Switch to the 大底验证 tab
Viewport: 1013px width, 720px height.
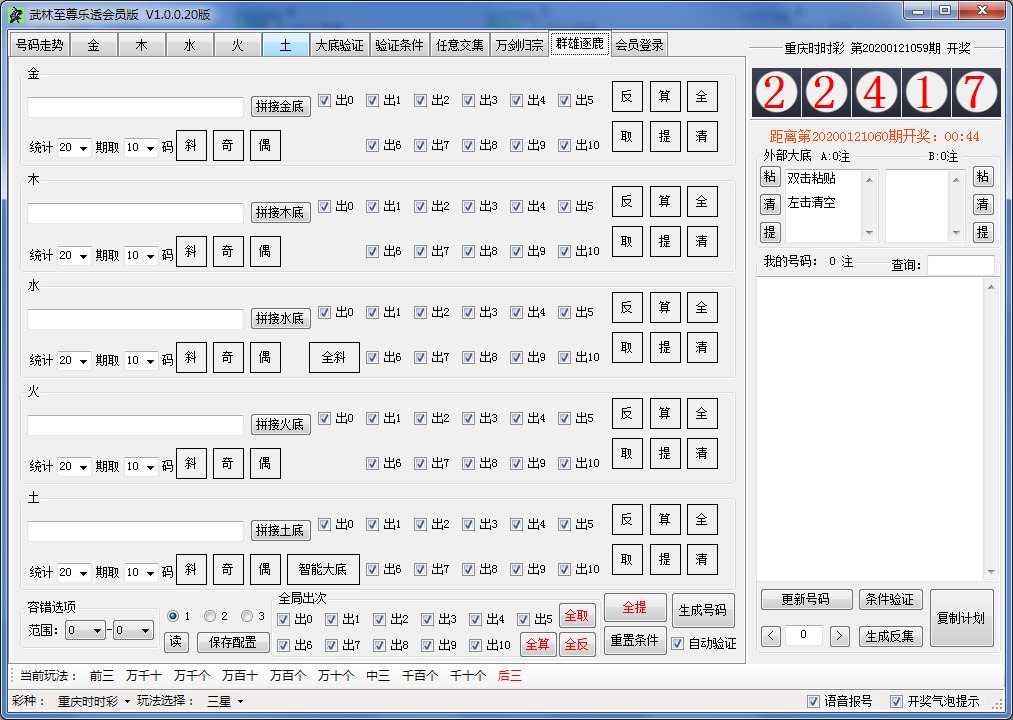point(339,45)
